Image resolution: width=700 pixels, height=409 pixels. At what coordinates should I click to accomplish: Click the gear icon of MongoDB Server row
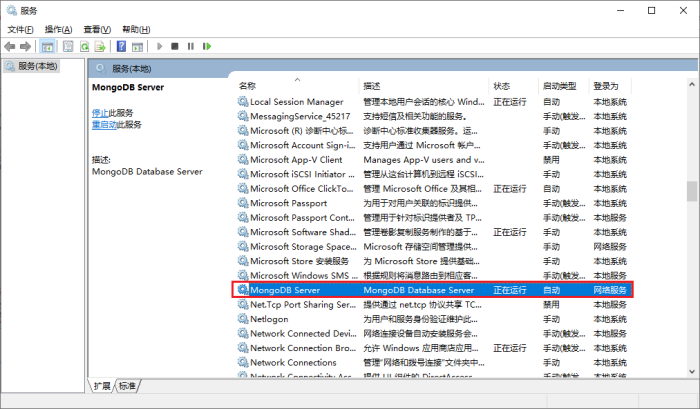[x=243, y=290]
